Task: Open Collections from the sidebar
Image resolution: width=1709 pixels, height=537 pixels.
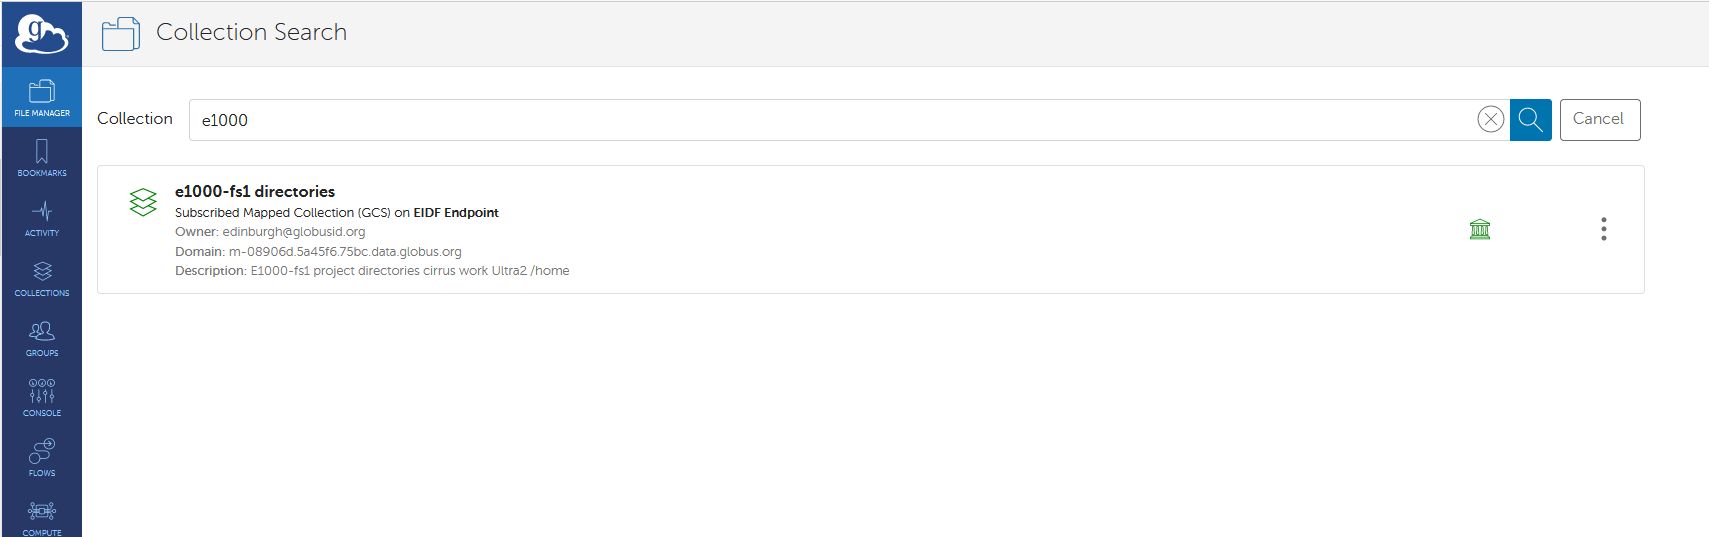Action: 42,278
